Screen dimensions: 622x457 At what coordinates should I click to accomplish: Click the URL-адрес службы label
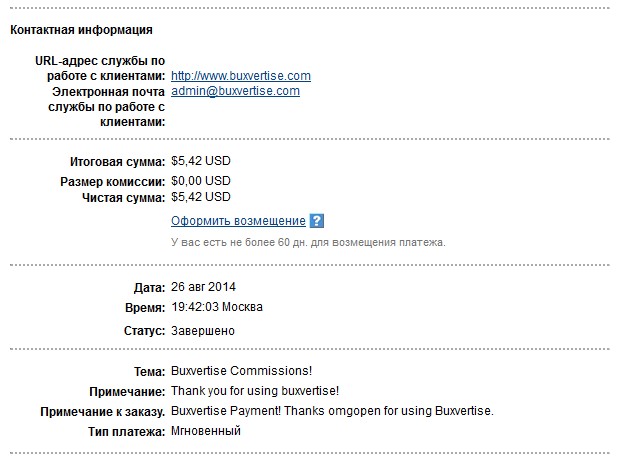pos(100,68)
